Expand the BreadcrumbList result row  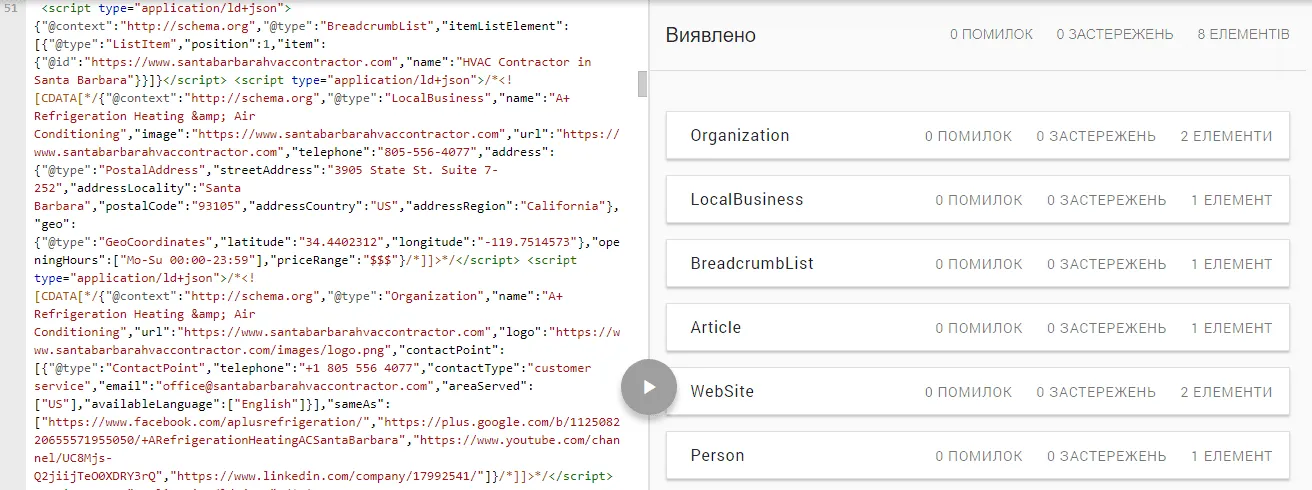click(x=977, y=264)
